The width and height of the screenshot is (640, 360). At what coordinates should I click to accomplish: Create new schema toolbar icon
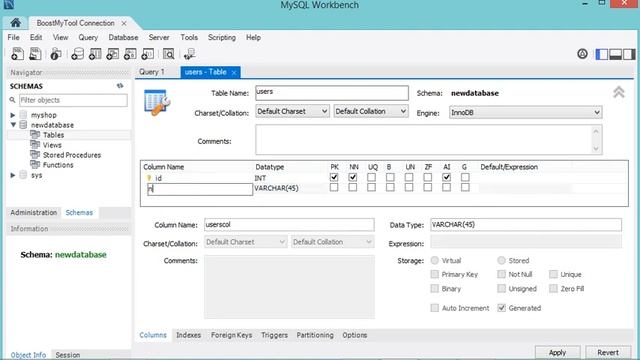coord(77,54)
